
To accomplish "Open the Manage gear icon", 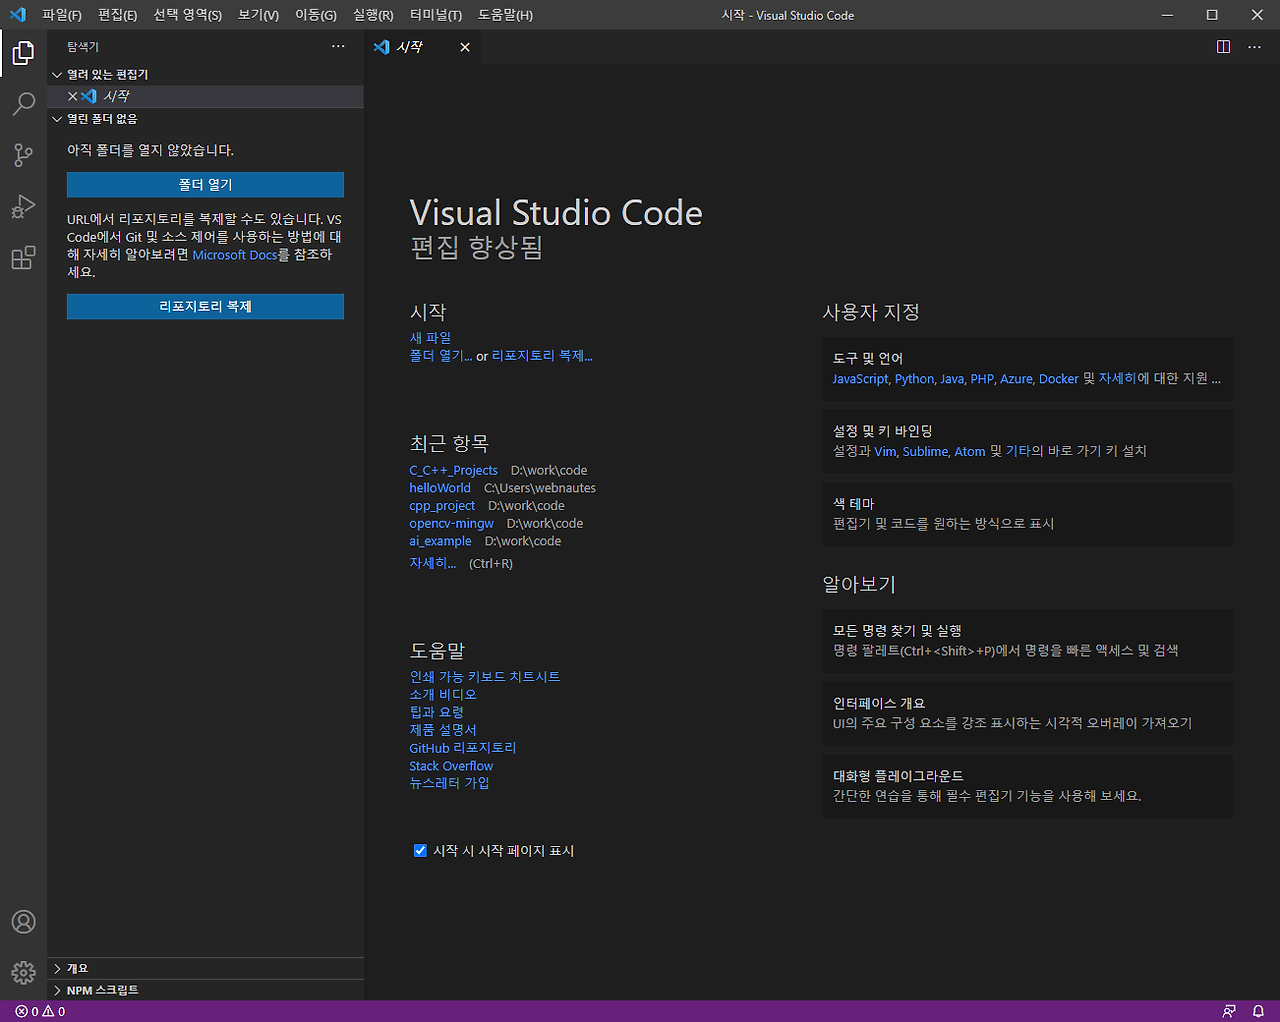I will coord(23,972).
